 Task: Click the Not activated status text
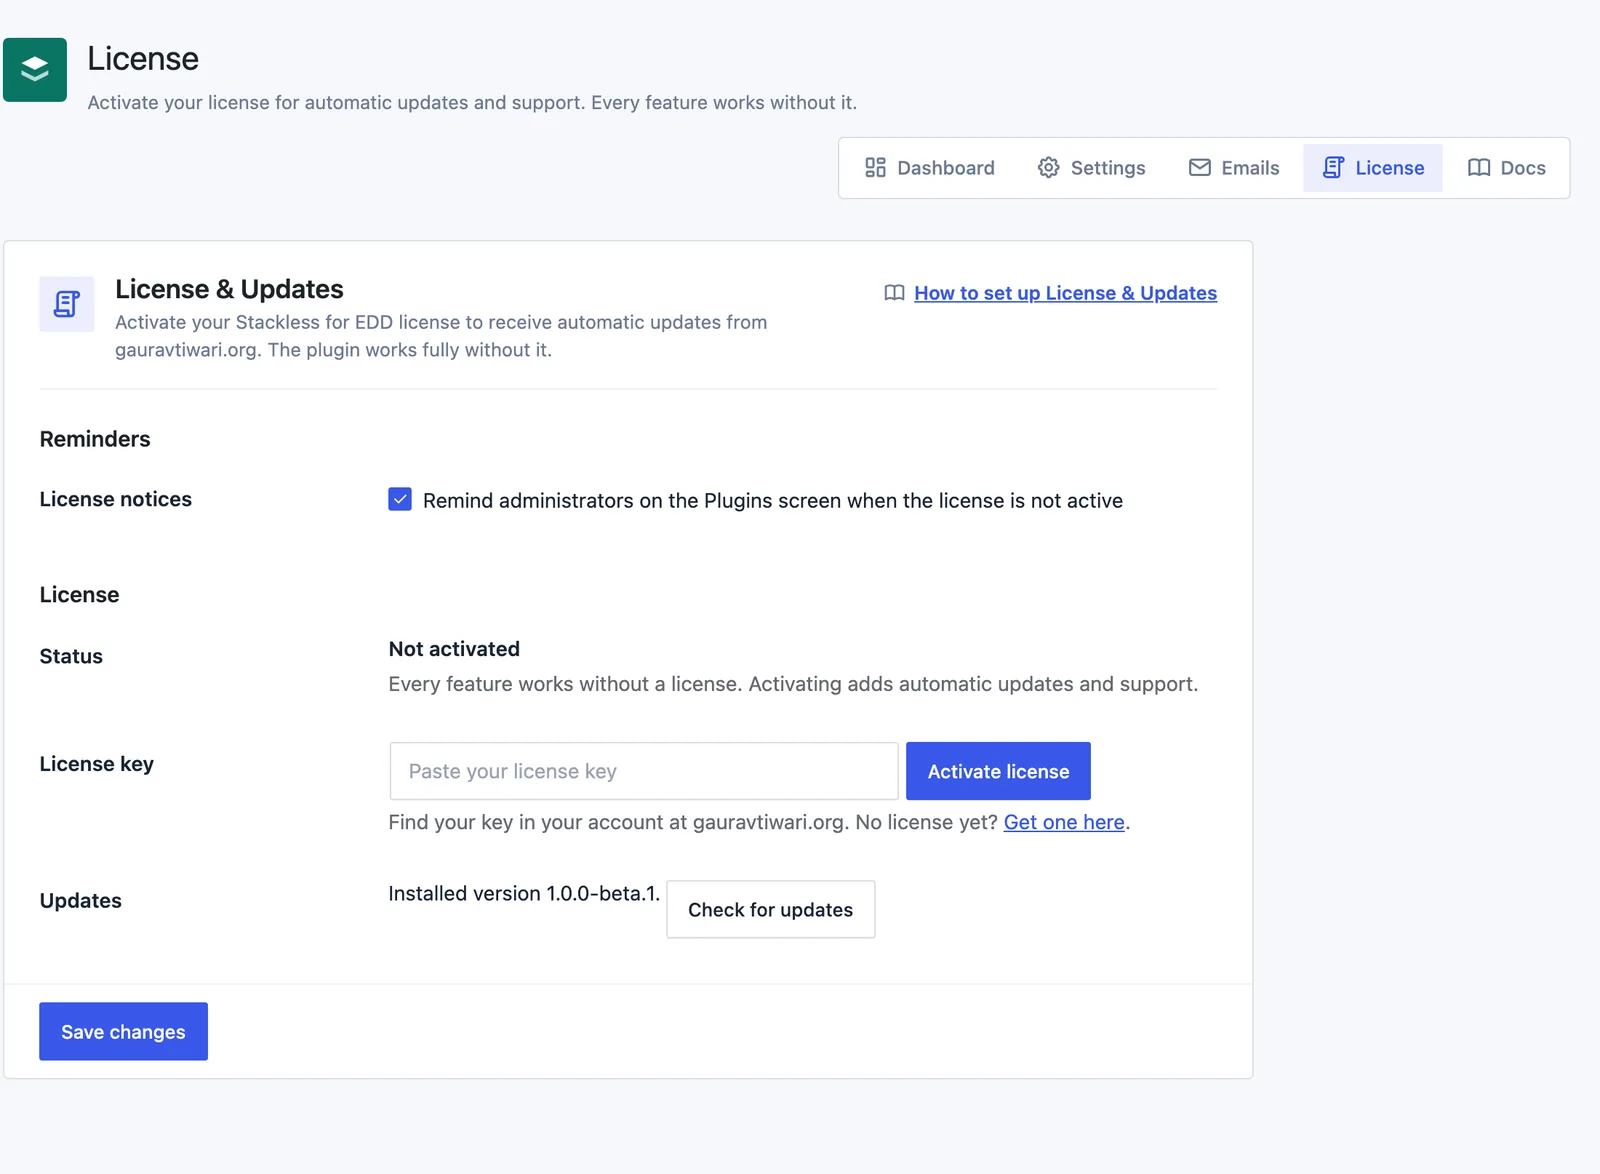point(454,649)
